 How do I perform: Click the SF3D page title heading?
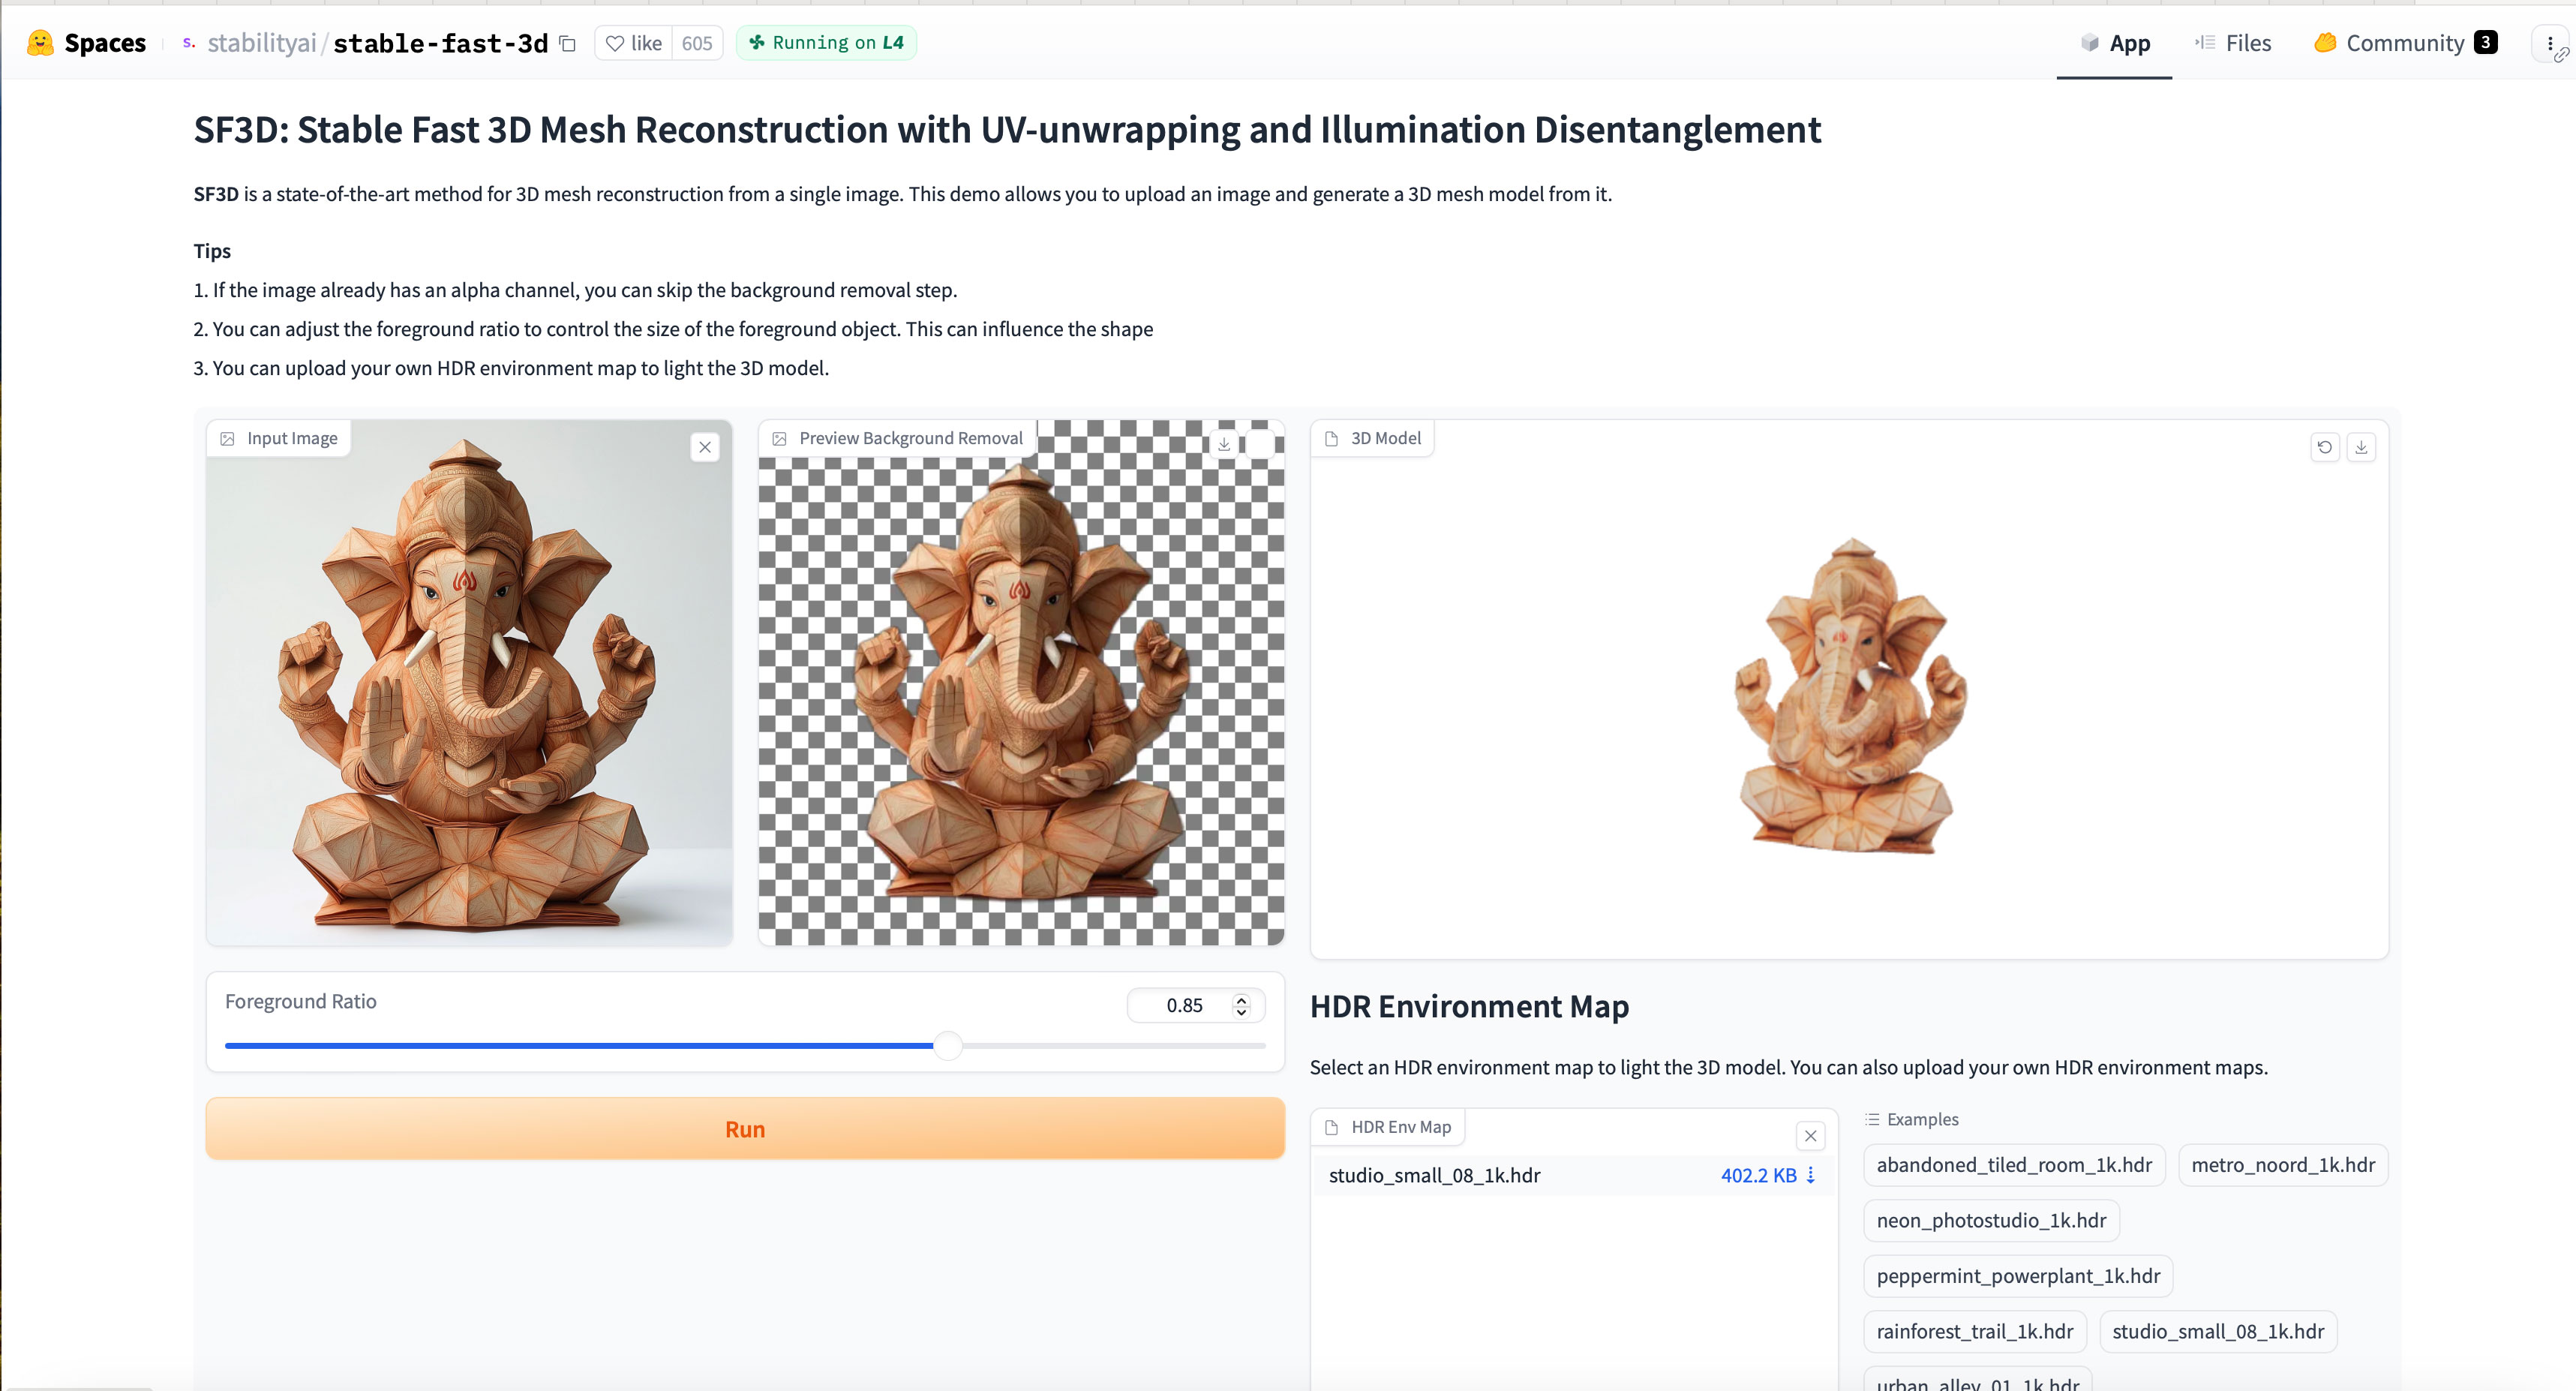coord(1007,130)
